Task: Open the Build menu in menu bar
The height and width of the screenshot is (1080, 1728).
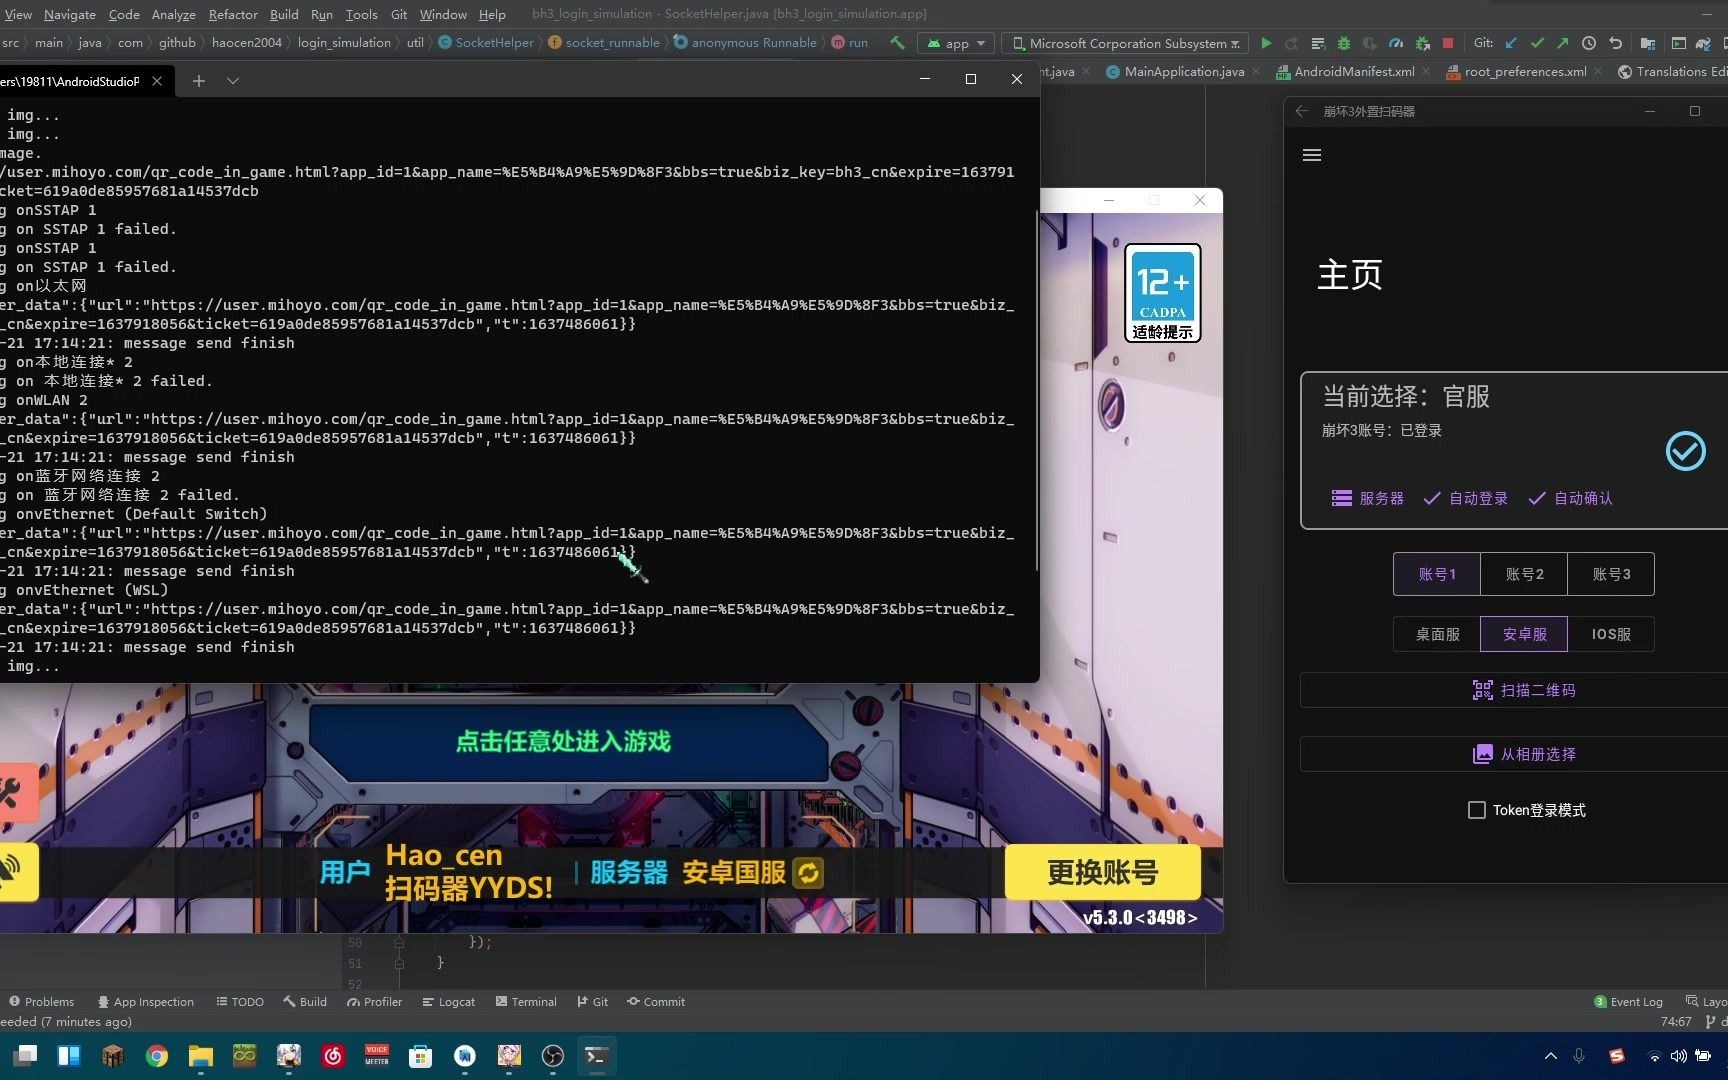Action: [284, 14]
